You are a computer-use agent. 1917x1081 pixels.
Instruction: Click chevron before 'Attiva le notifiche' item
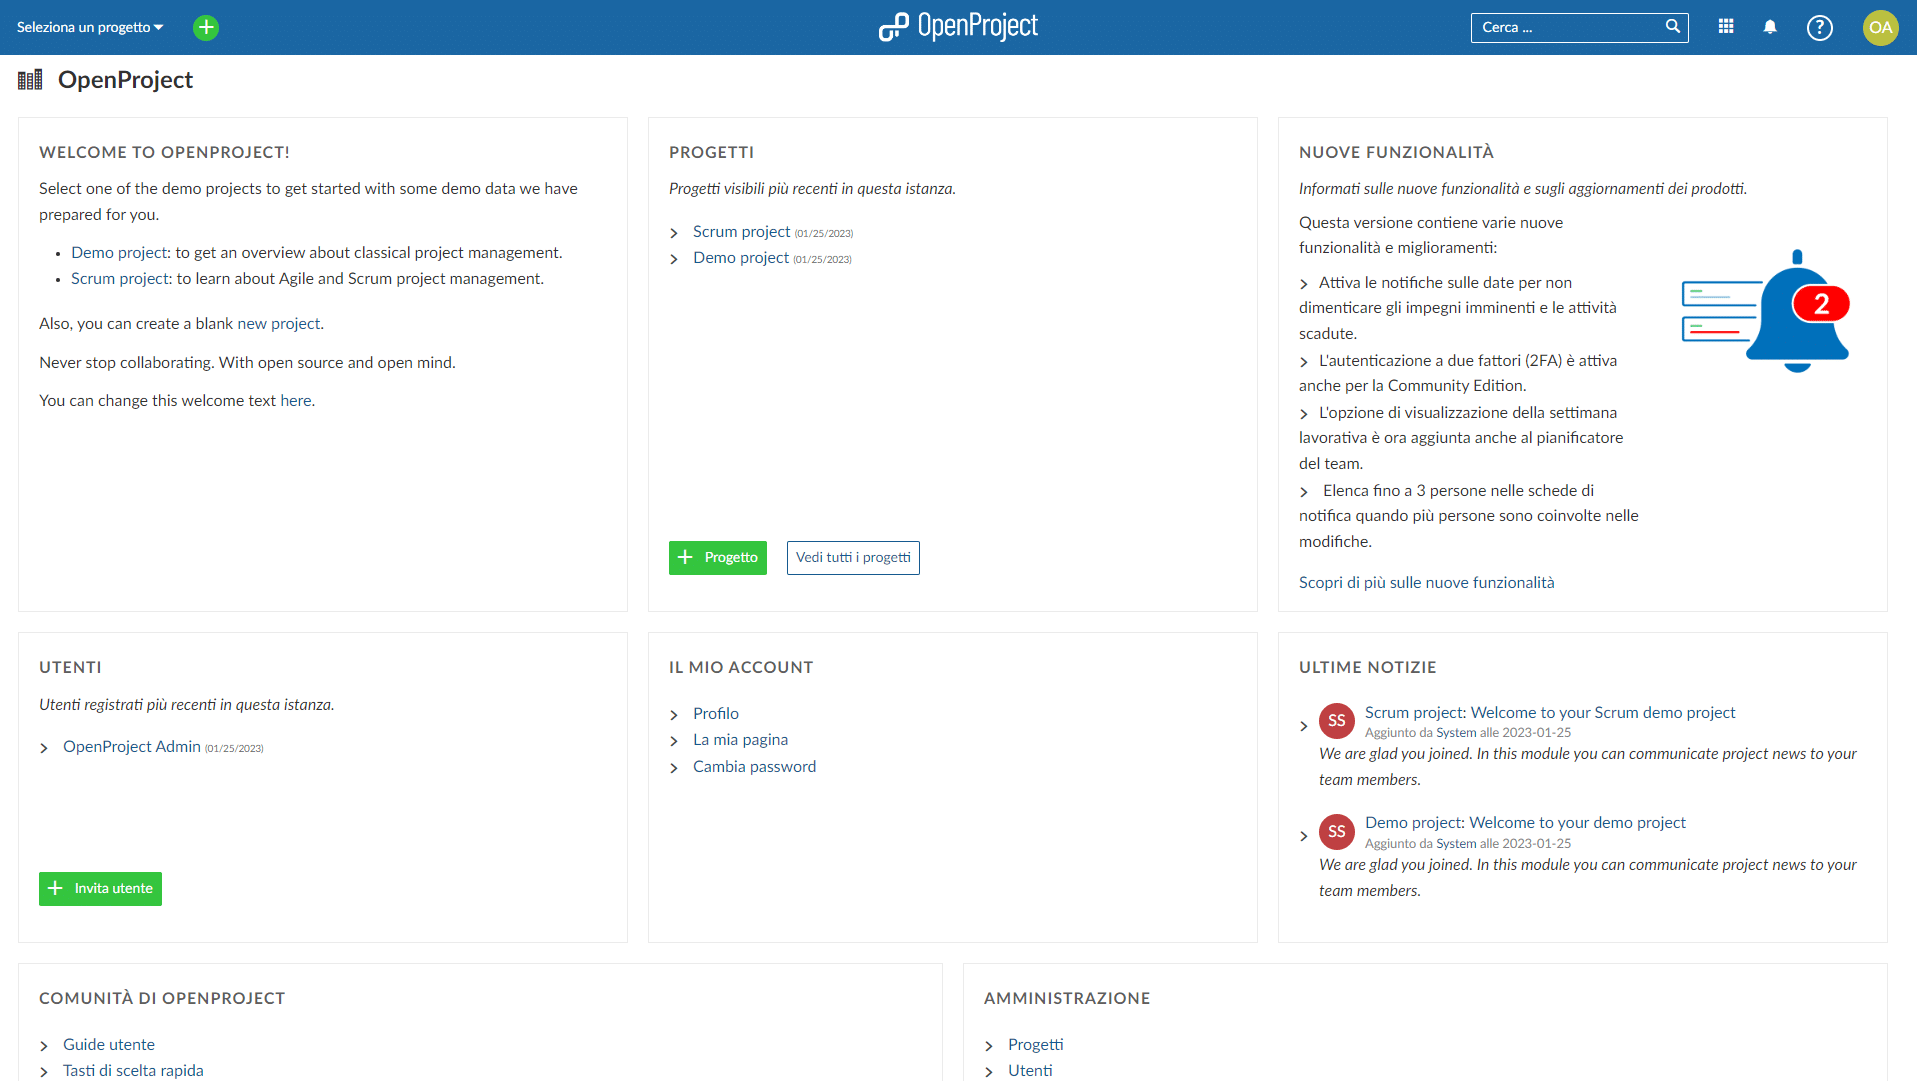tap(1304, 284)
